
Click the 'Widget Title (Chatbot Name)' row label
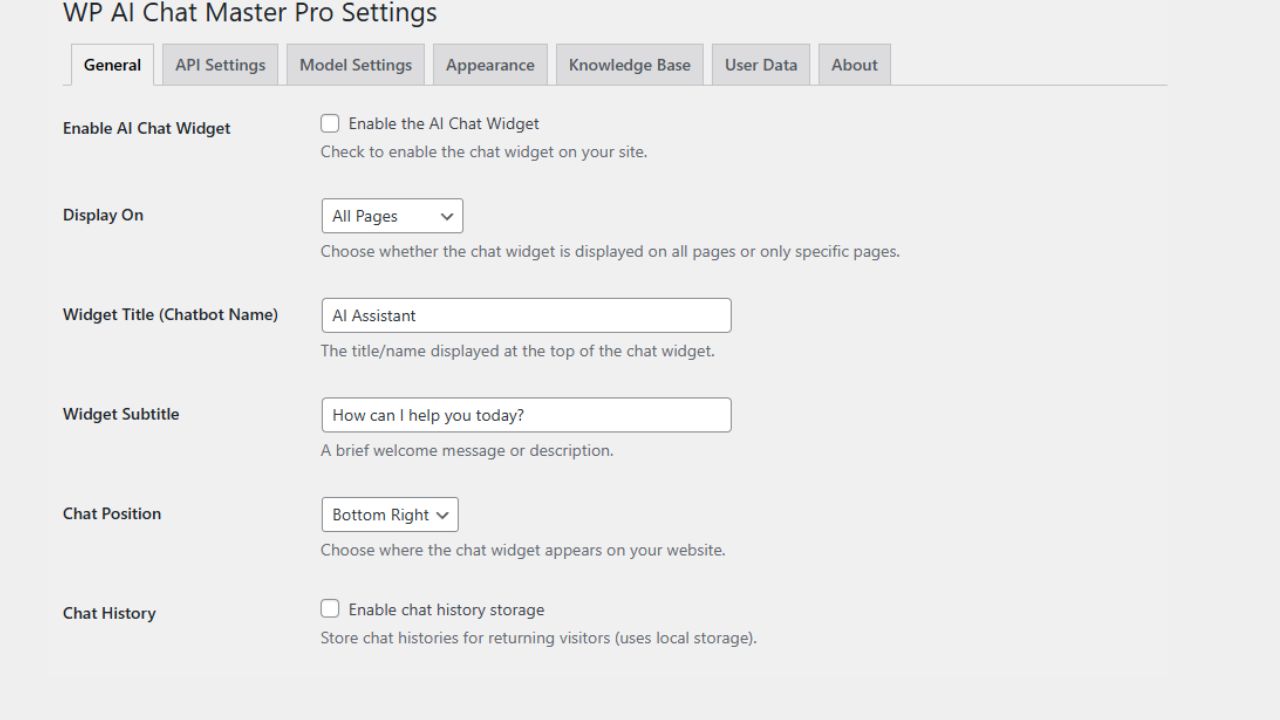170,315
